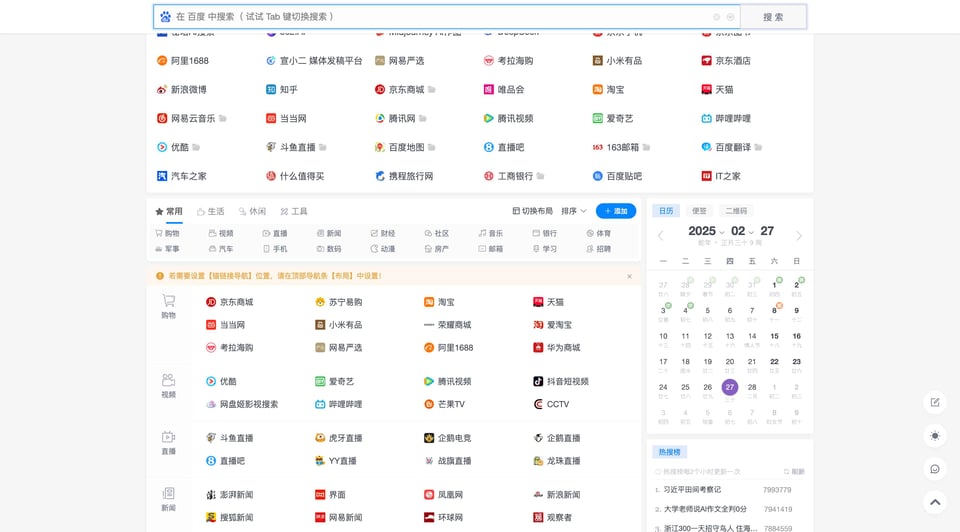This screenshot has width=960, height=532.
Task: Refresh the hot search list with 刷新
Action: [794, 471]
